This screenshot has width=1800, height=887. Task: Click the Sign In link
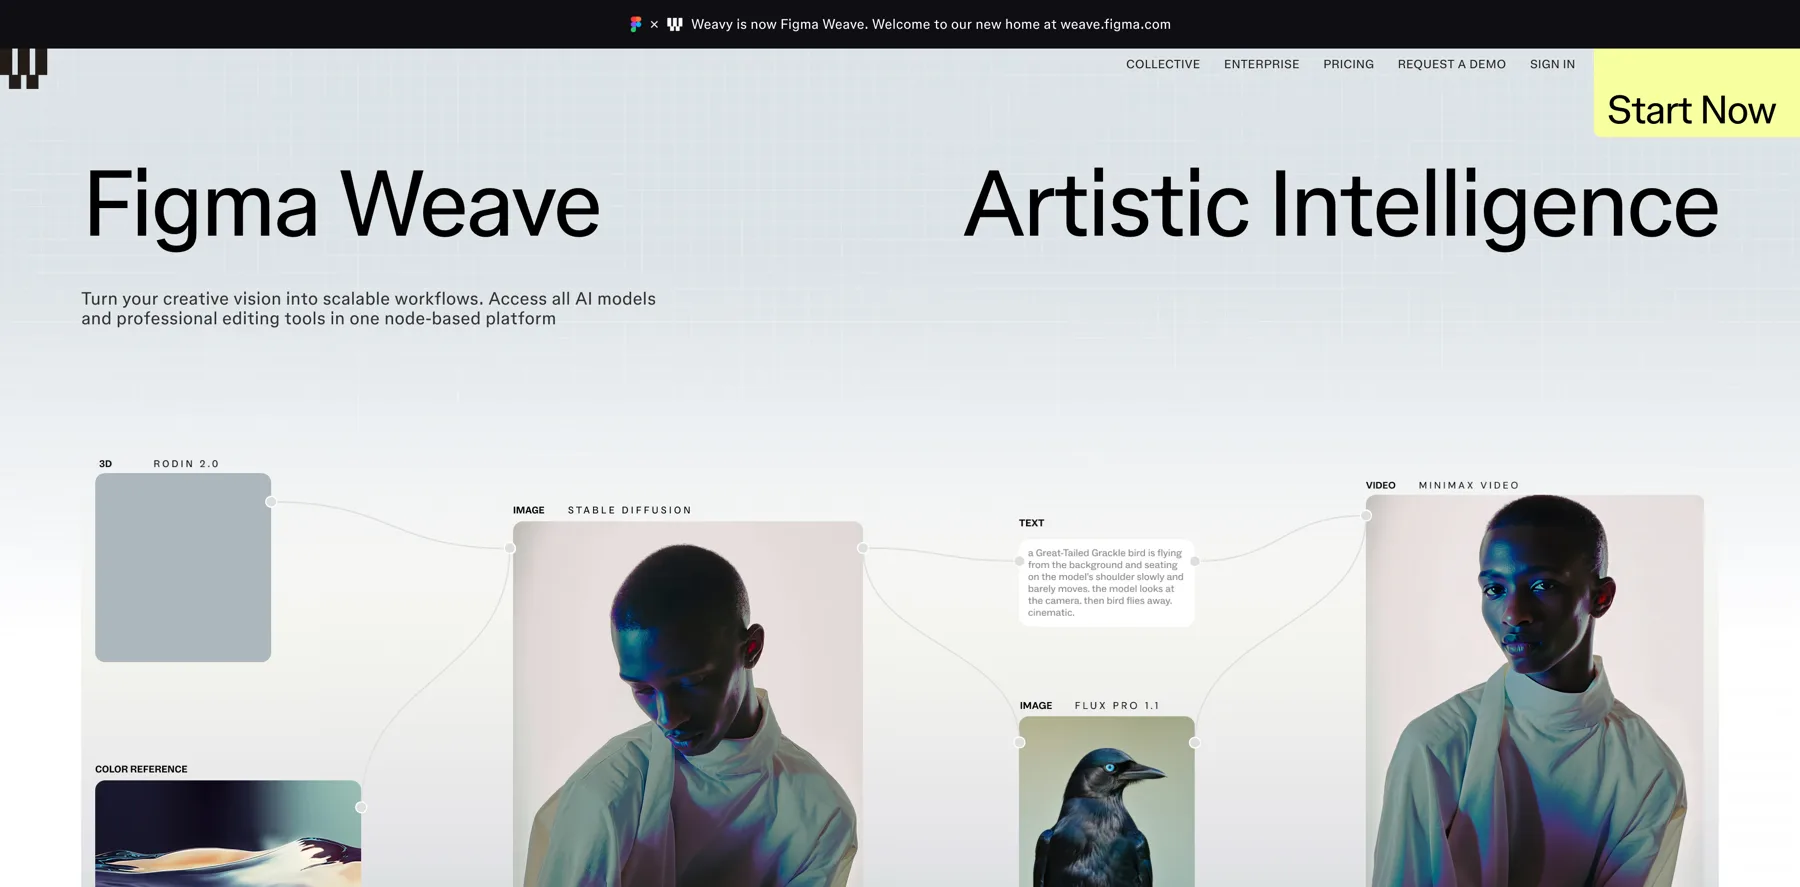click(1552, 64)
